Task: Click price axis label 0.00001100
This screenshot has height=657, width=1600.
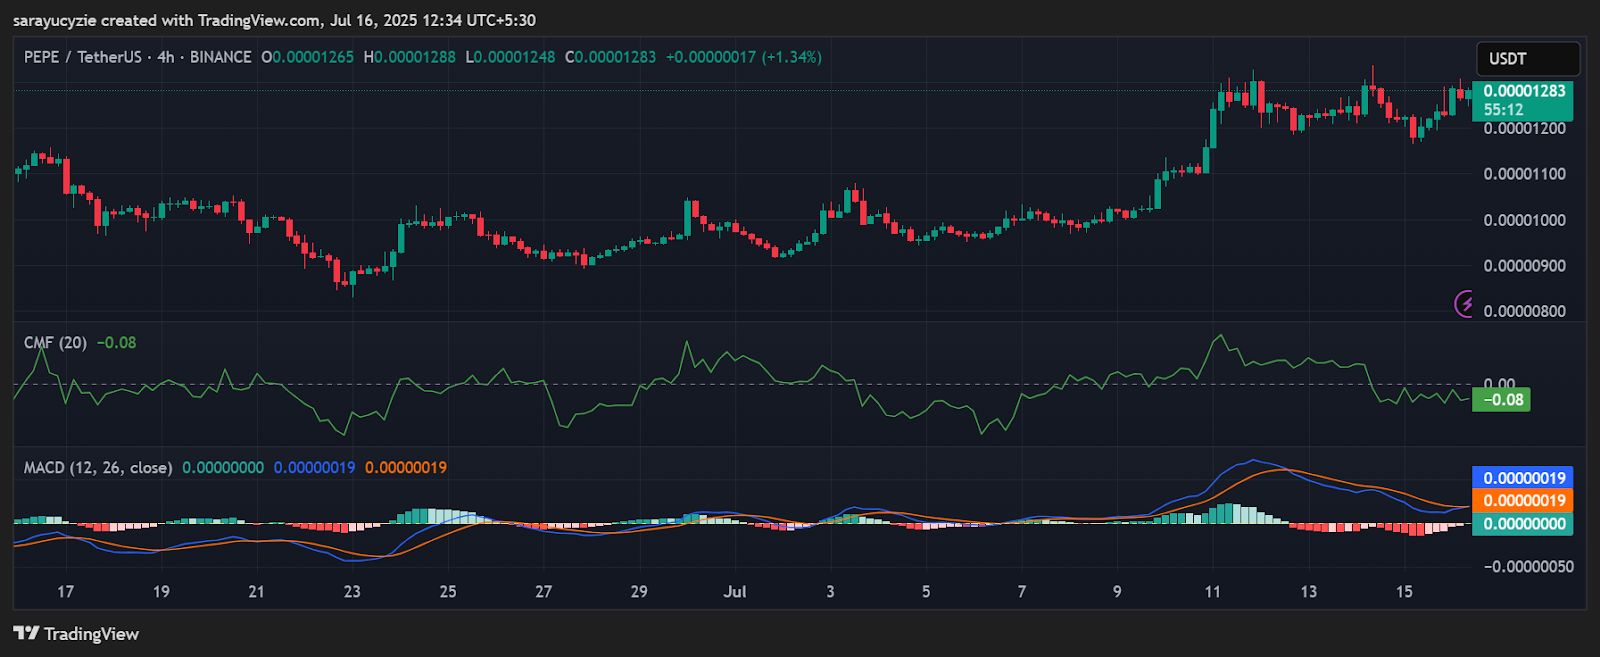Action: pyautogui.click(x=1524, y=174)
